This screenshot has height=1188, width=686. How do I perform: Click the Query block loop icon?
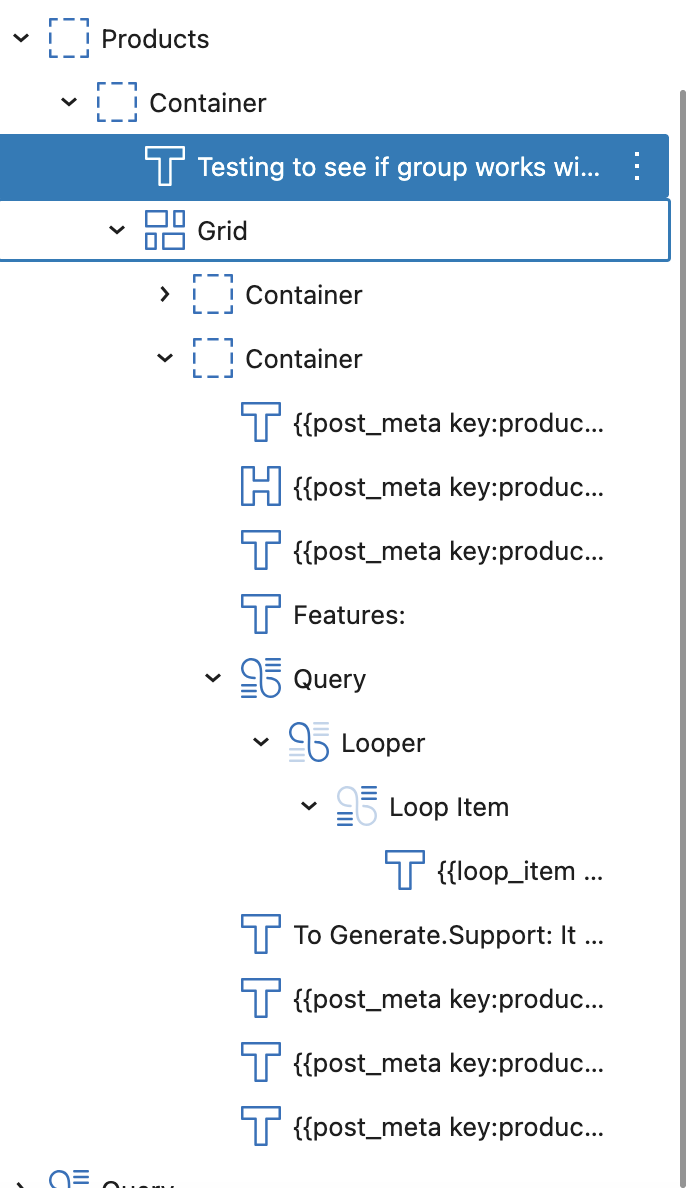[261, 679]
